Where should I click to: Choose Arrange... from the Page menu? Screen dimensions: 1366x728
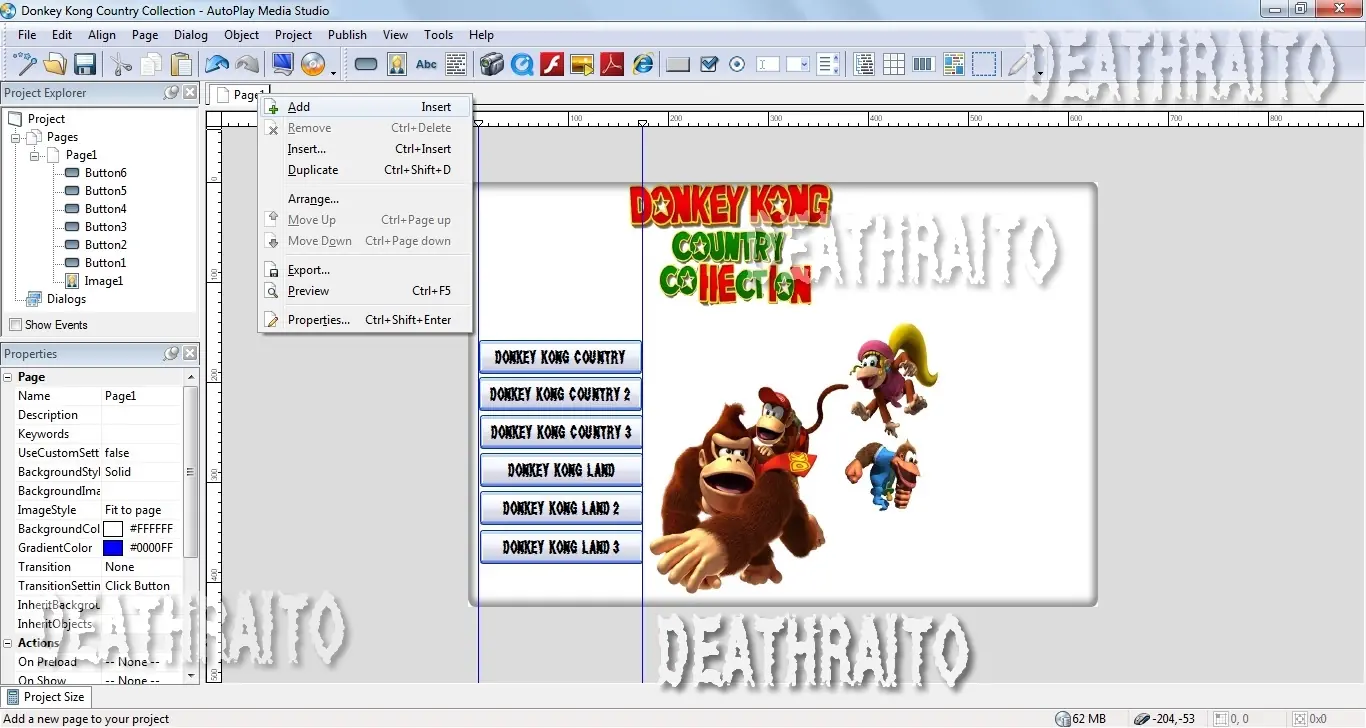(364, 199)
